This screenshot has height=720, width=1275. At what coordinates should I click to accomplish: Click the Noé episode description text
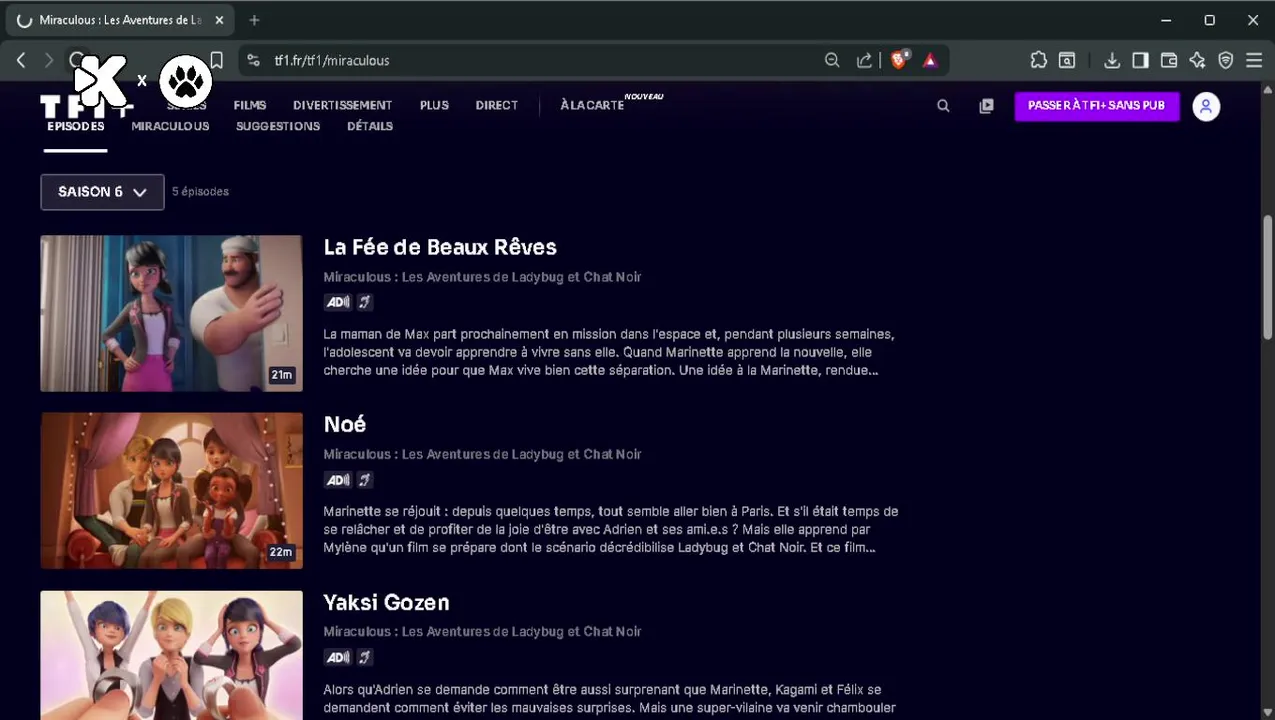click(611, 529)
